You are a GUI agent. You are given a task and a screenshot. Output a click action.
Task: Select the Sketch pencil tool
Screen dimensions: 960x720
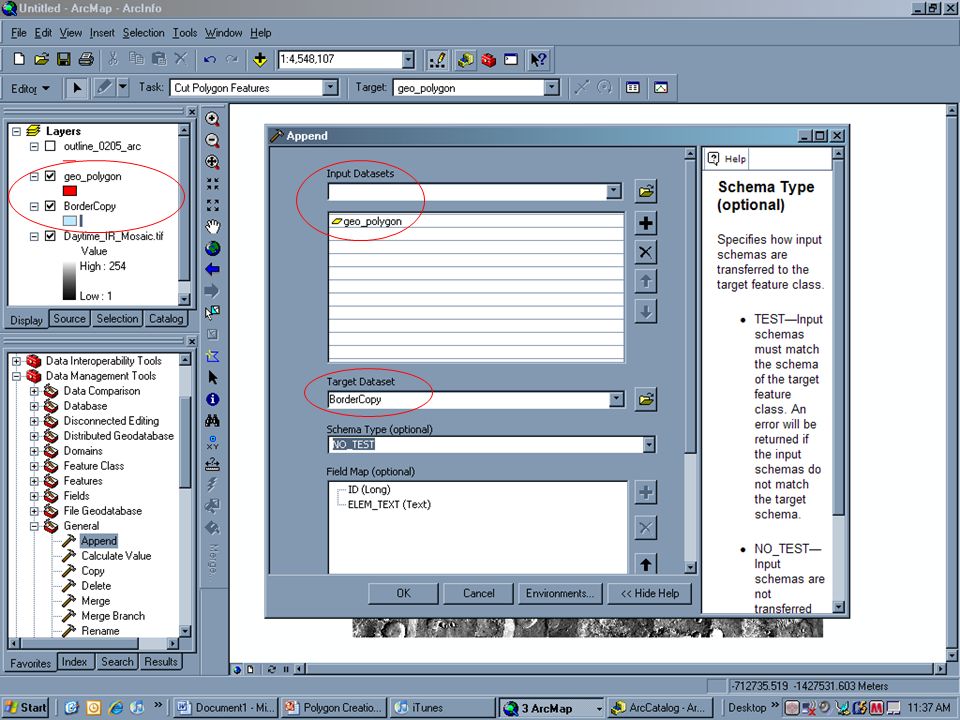[x=104, y=88]
